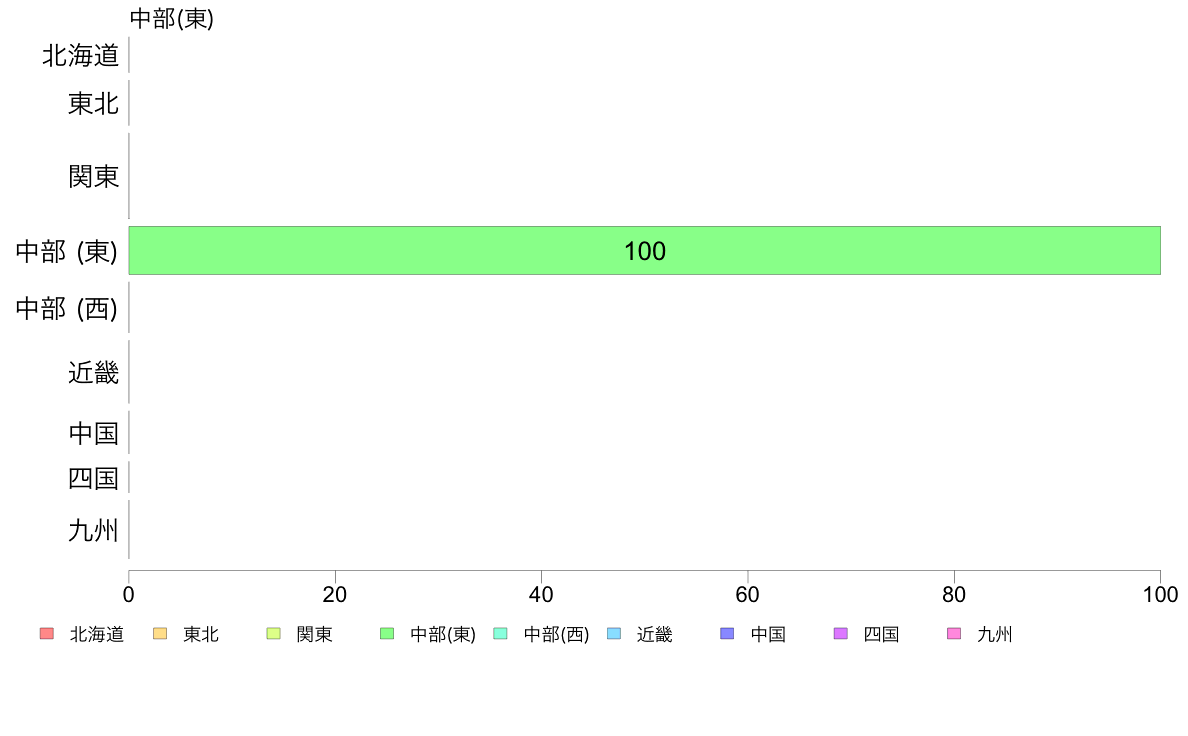Click the 中部(東) green legend swatch

pos(387,634)
